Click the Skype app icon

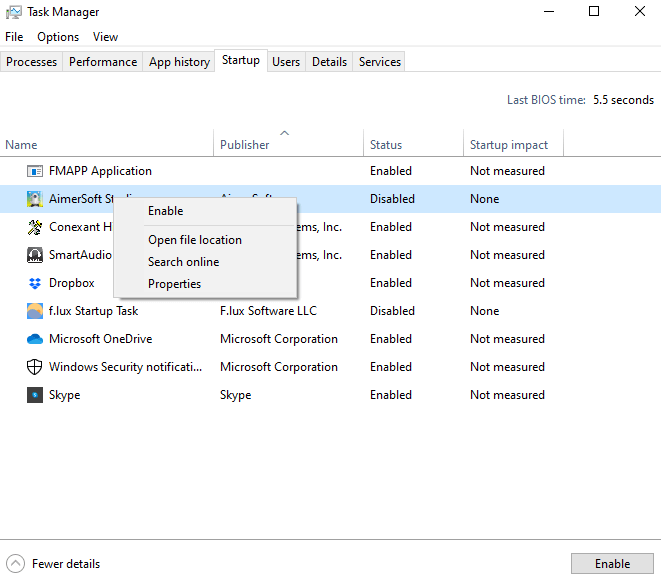pyautogui.click(x=35, y=395)
